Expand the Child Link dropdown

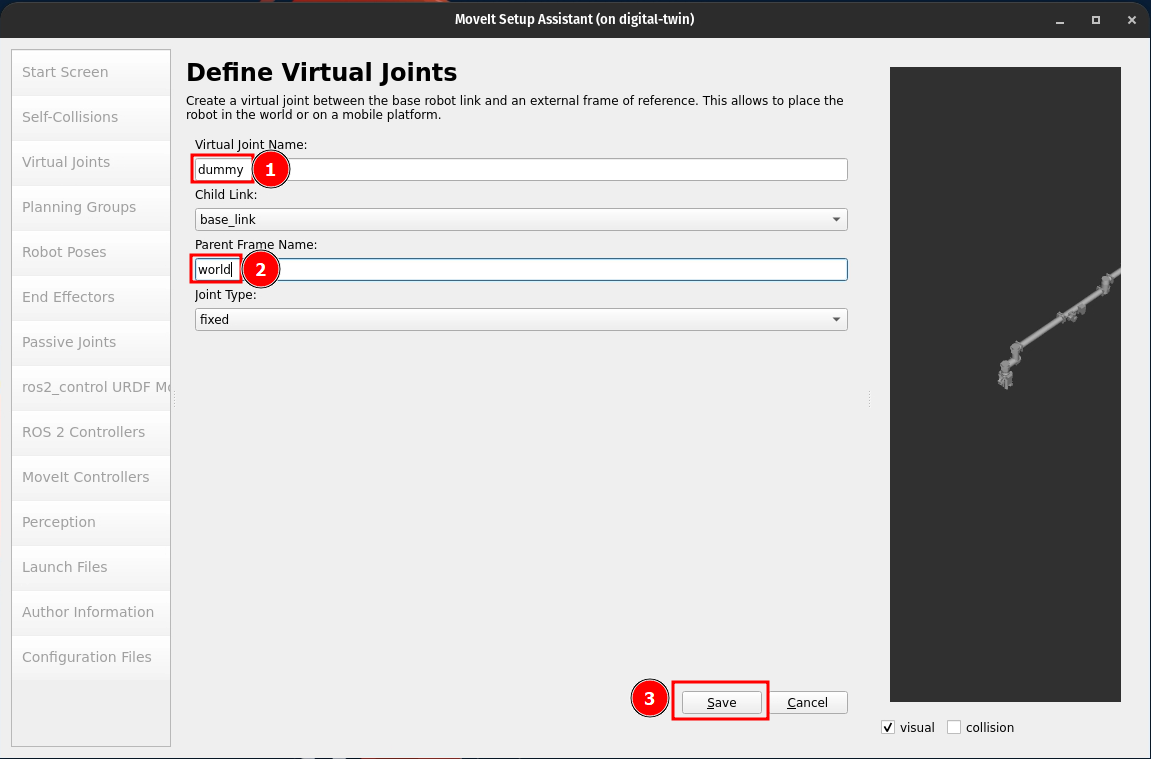click(x=520, y=220)
